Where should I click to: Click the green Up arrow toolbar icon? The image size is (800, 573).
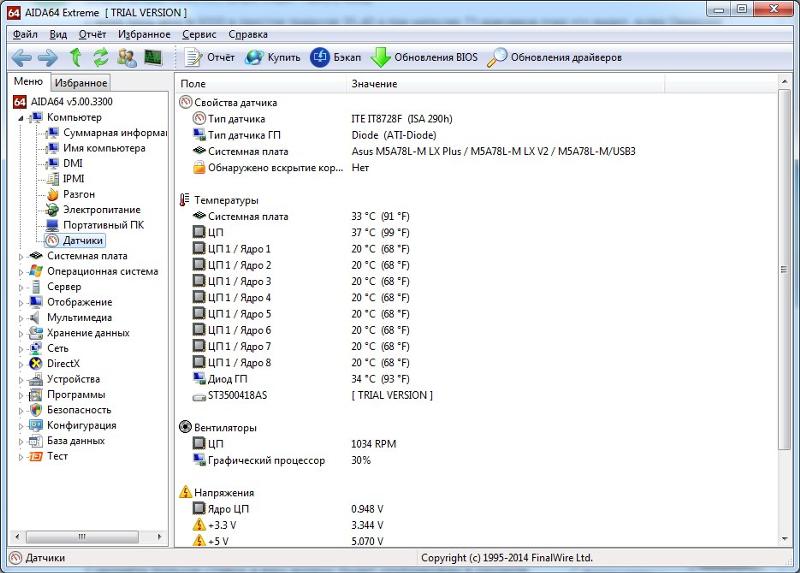point(76,57)
